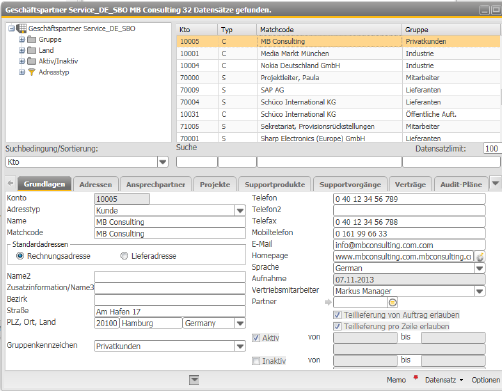Screen dimensions: 502x391
Task: Switch to the Projekte tab
Action: (215, 184)
